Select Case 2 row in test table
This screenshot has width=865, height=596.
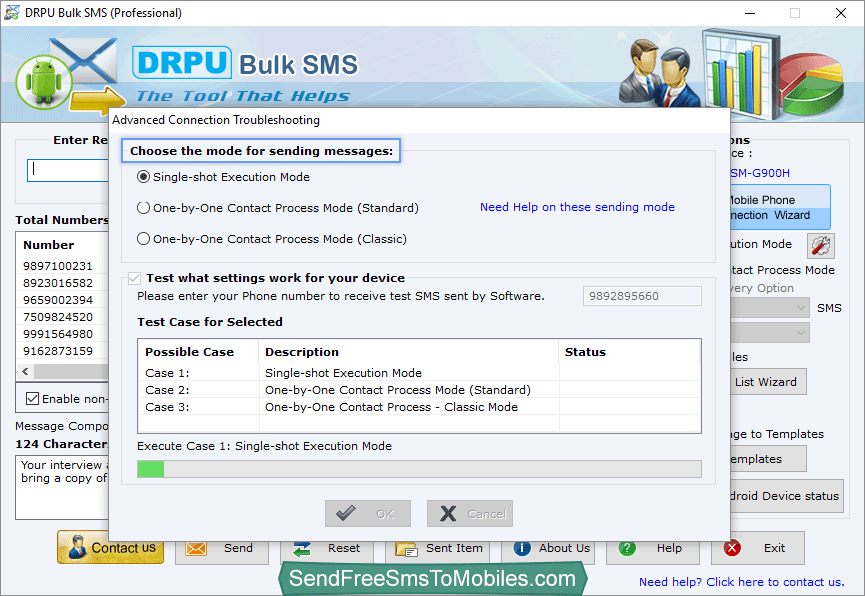coord(419,390)
